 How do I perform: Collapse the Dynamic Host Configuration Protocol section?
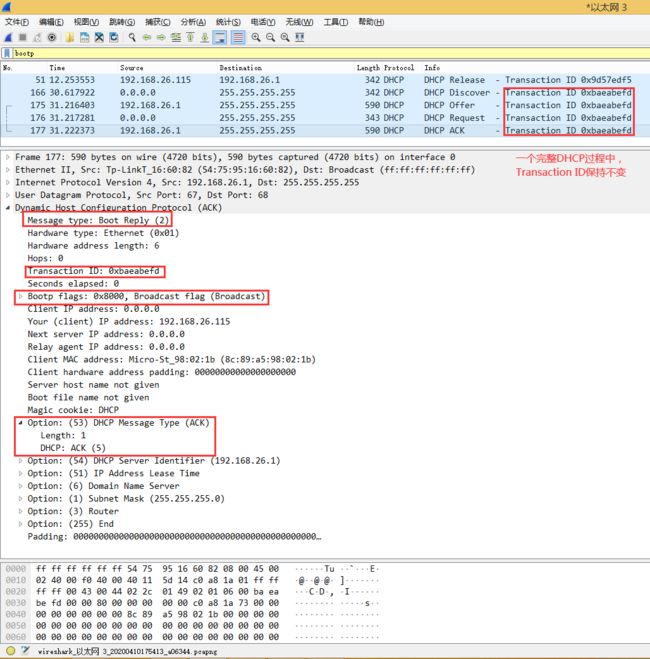click(x=8, y=208)
